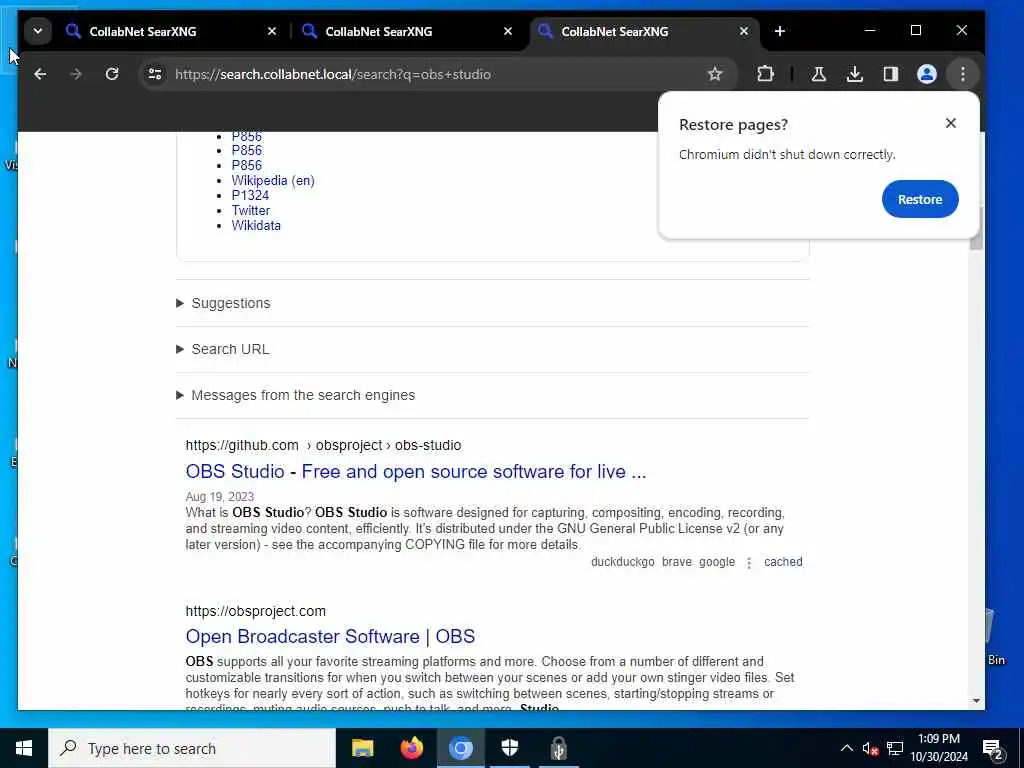
Task: Open the padlock app on taskbar
Action: [558, 748]
